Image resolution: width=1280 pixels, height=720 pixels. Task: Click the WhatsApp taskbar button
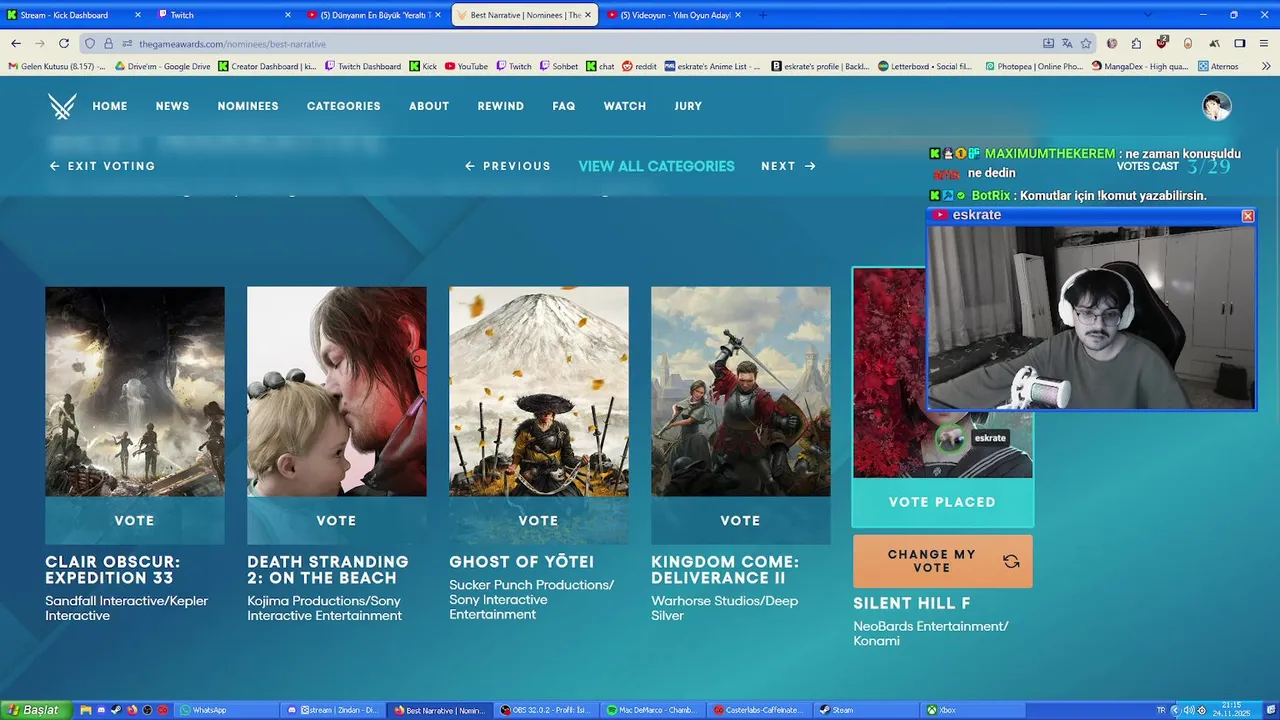[x=227, y=710]
